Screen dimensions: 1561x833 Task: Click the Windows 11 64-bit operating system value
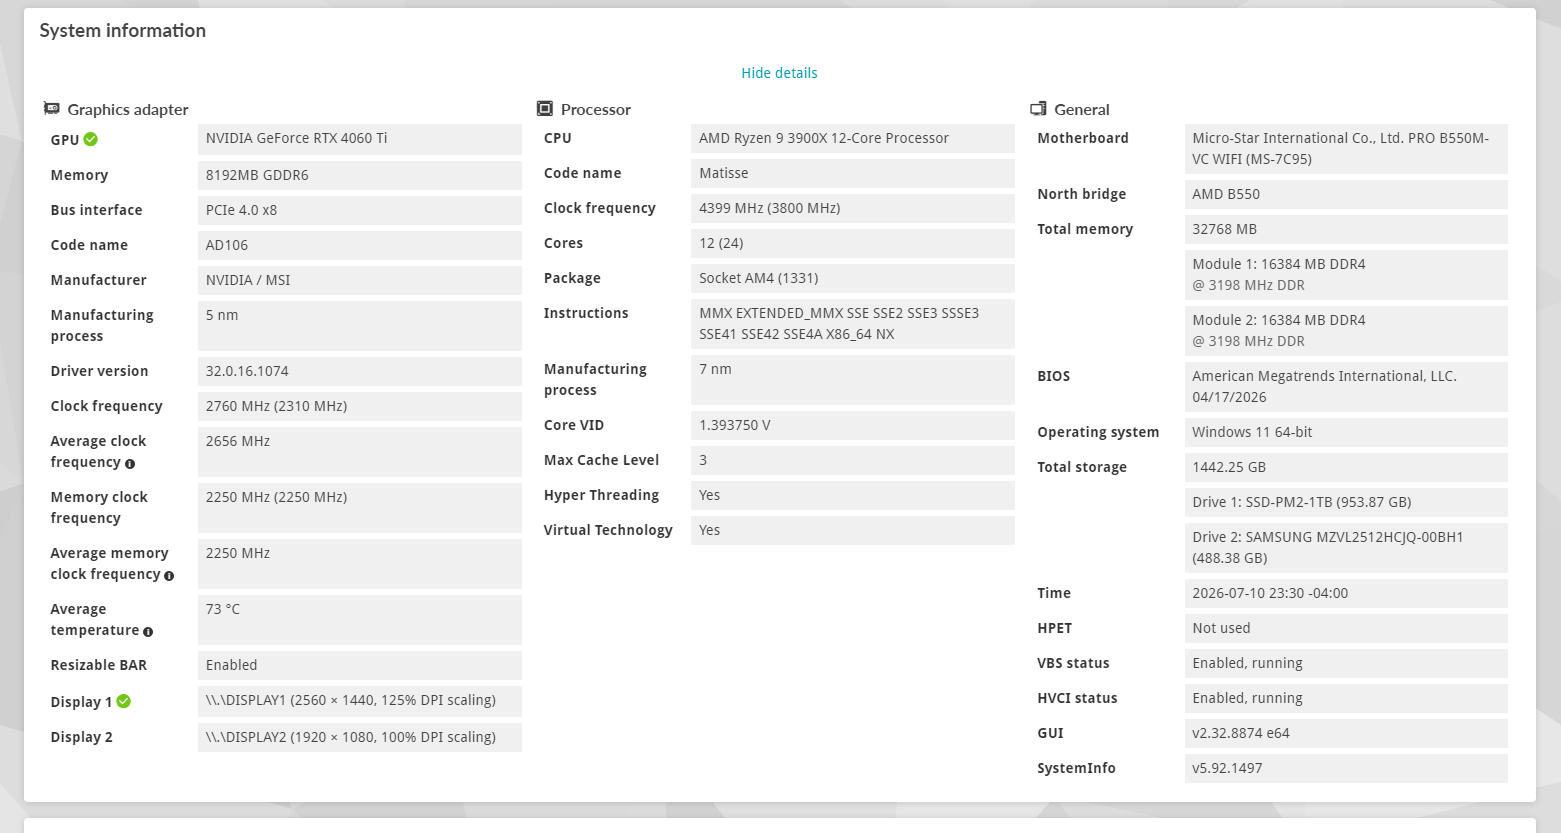[1346, 432]
